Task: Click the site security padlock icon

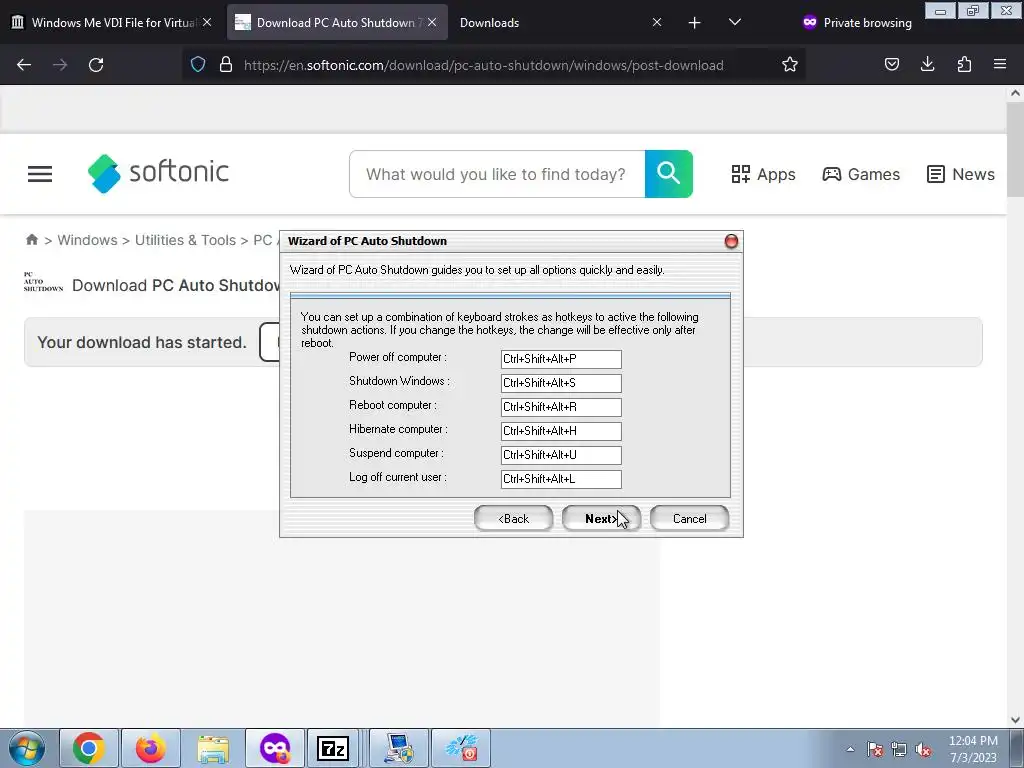Action: tap(226, 65)
